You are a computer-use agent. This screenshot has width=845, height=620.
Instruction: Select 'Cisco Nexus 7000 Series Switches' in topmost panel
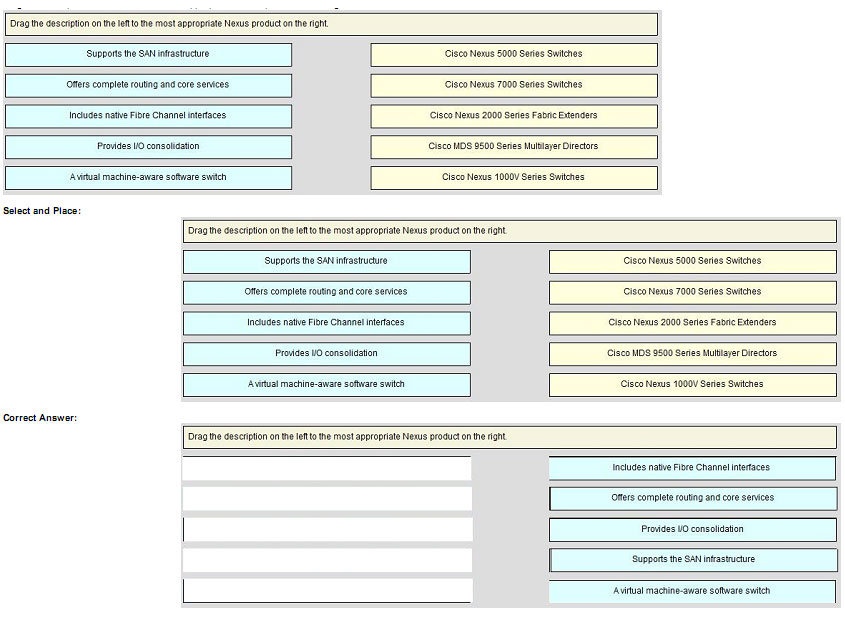(x=514, y=85)
